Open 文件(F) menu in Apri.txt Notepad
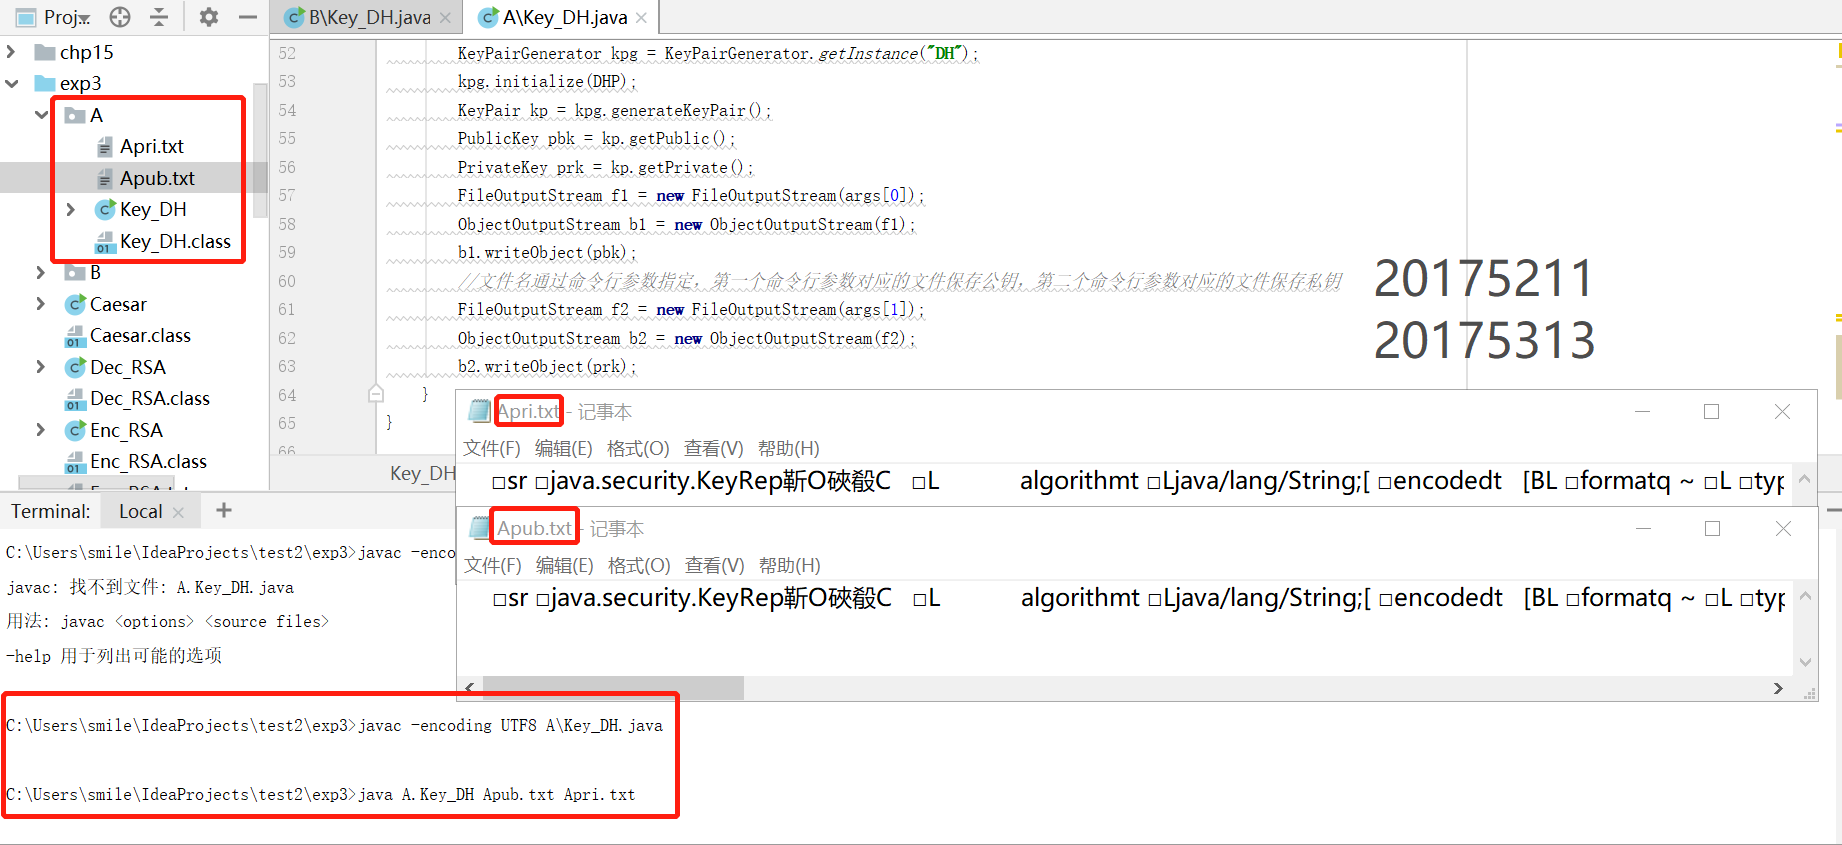This screenshot has height=845, width=1842. point(491,448)
